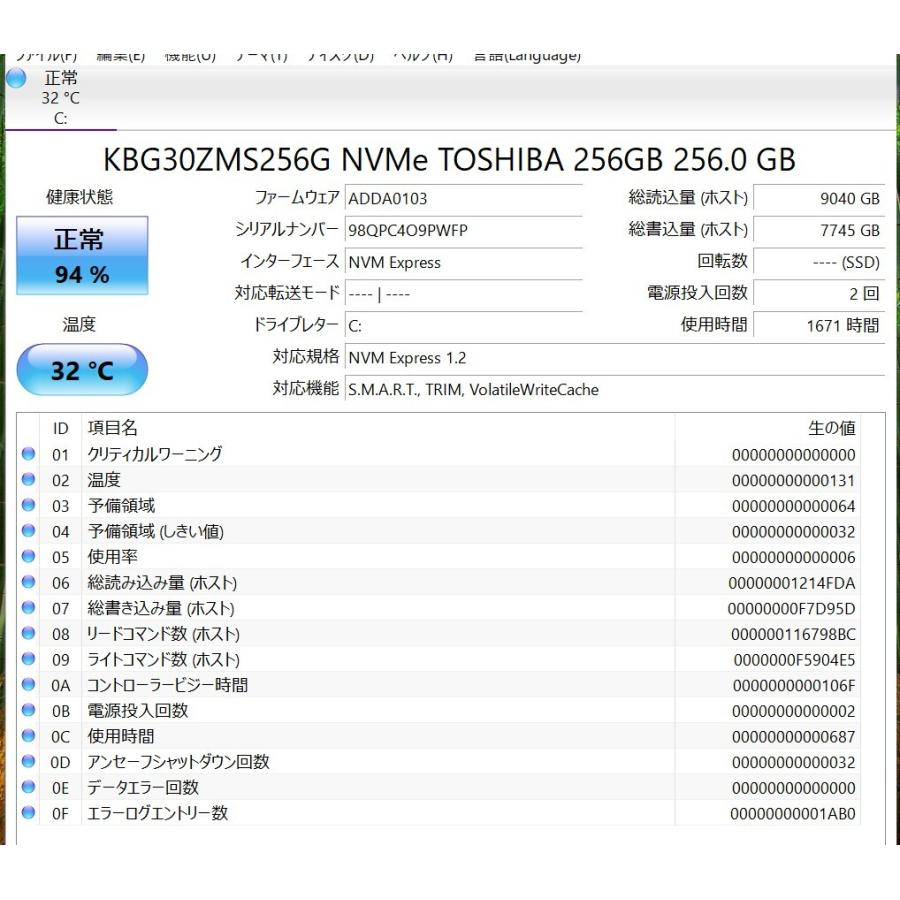The image size is (900, 900).
Task: Click status circle for 総読み込み量 (ホスト) row
Action: click(x=28, y=582)
